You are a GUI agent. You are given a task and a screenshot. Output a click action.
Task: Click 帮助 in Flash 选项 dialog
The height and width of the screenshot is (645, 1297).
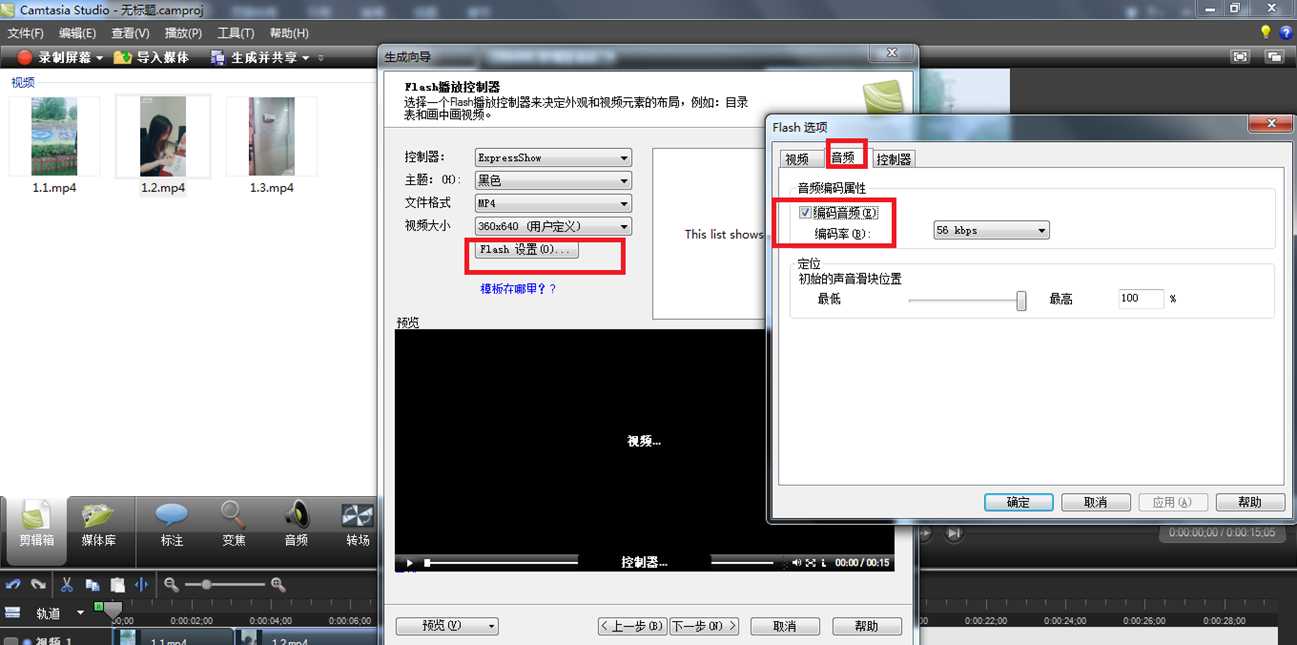click(1250, 502)
